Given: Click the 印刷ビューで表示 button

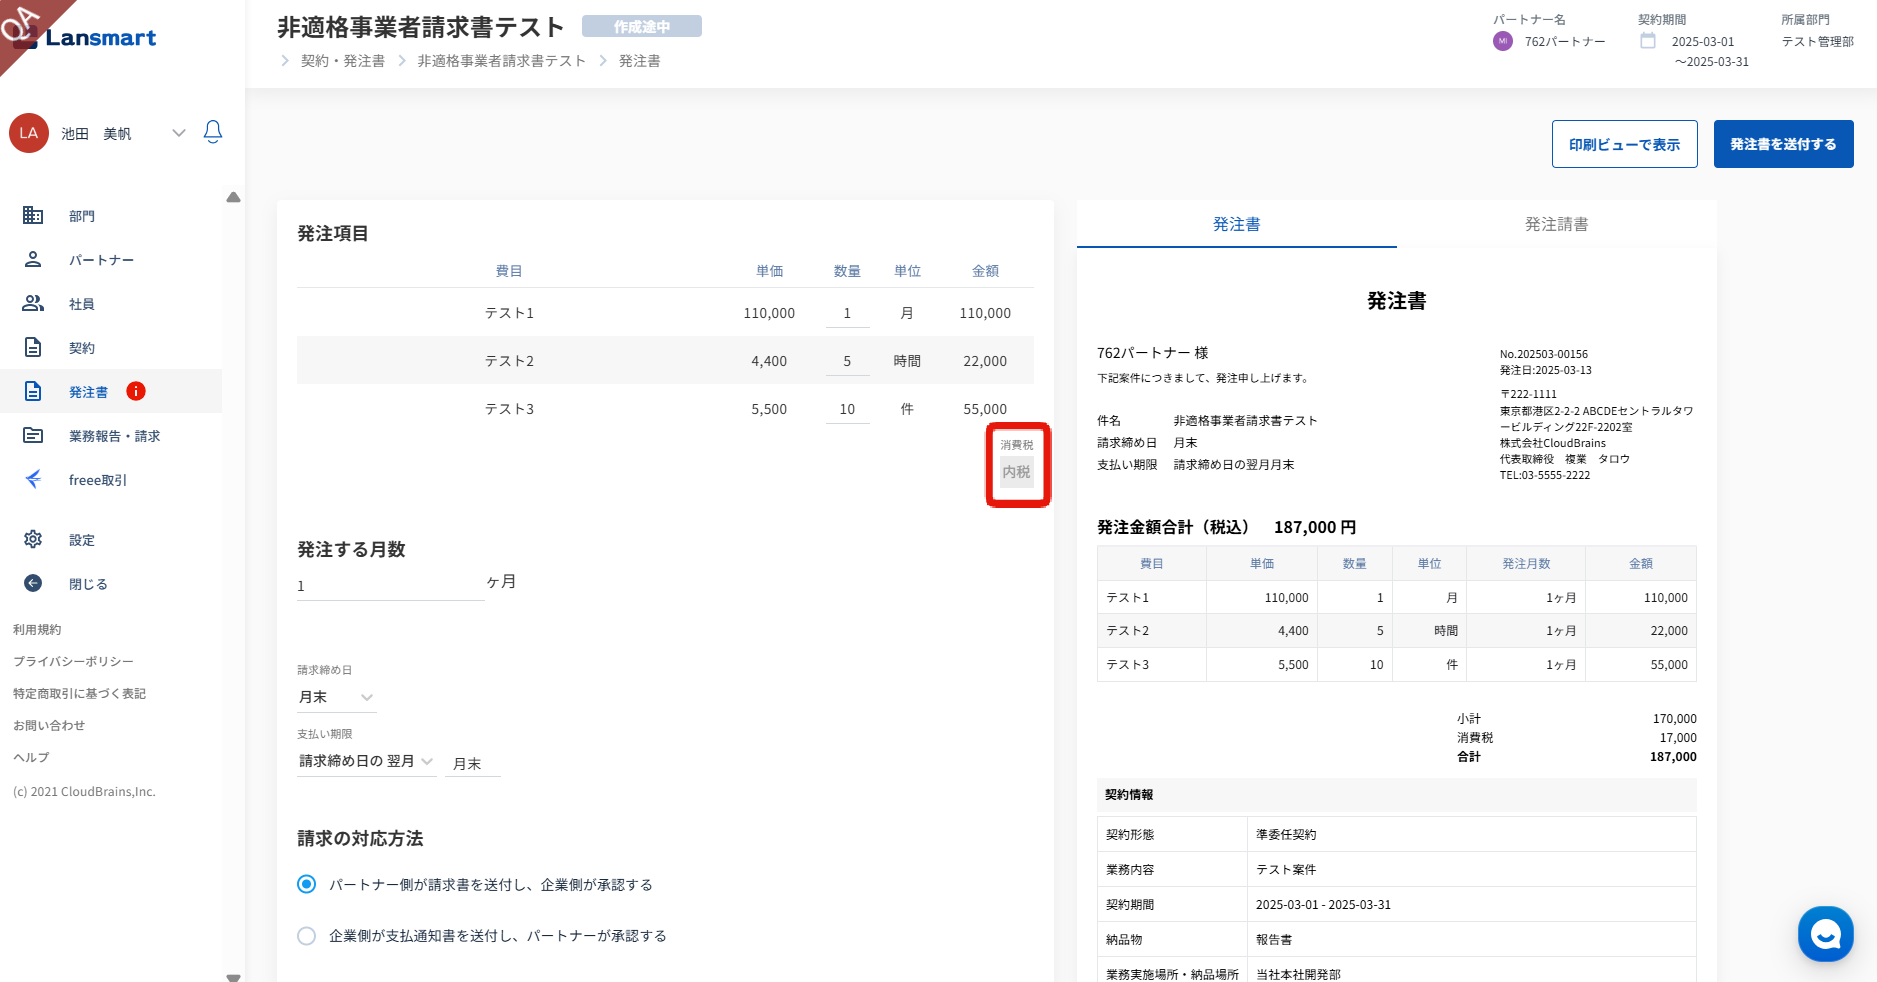Looking at the screenshot, I should pyautogui.click(x=1624, y=144).
